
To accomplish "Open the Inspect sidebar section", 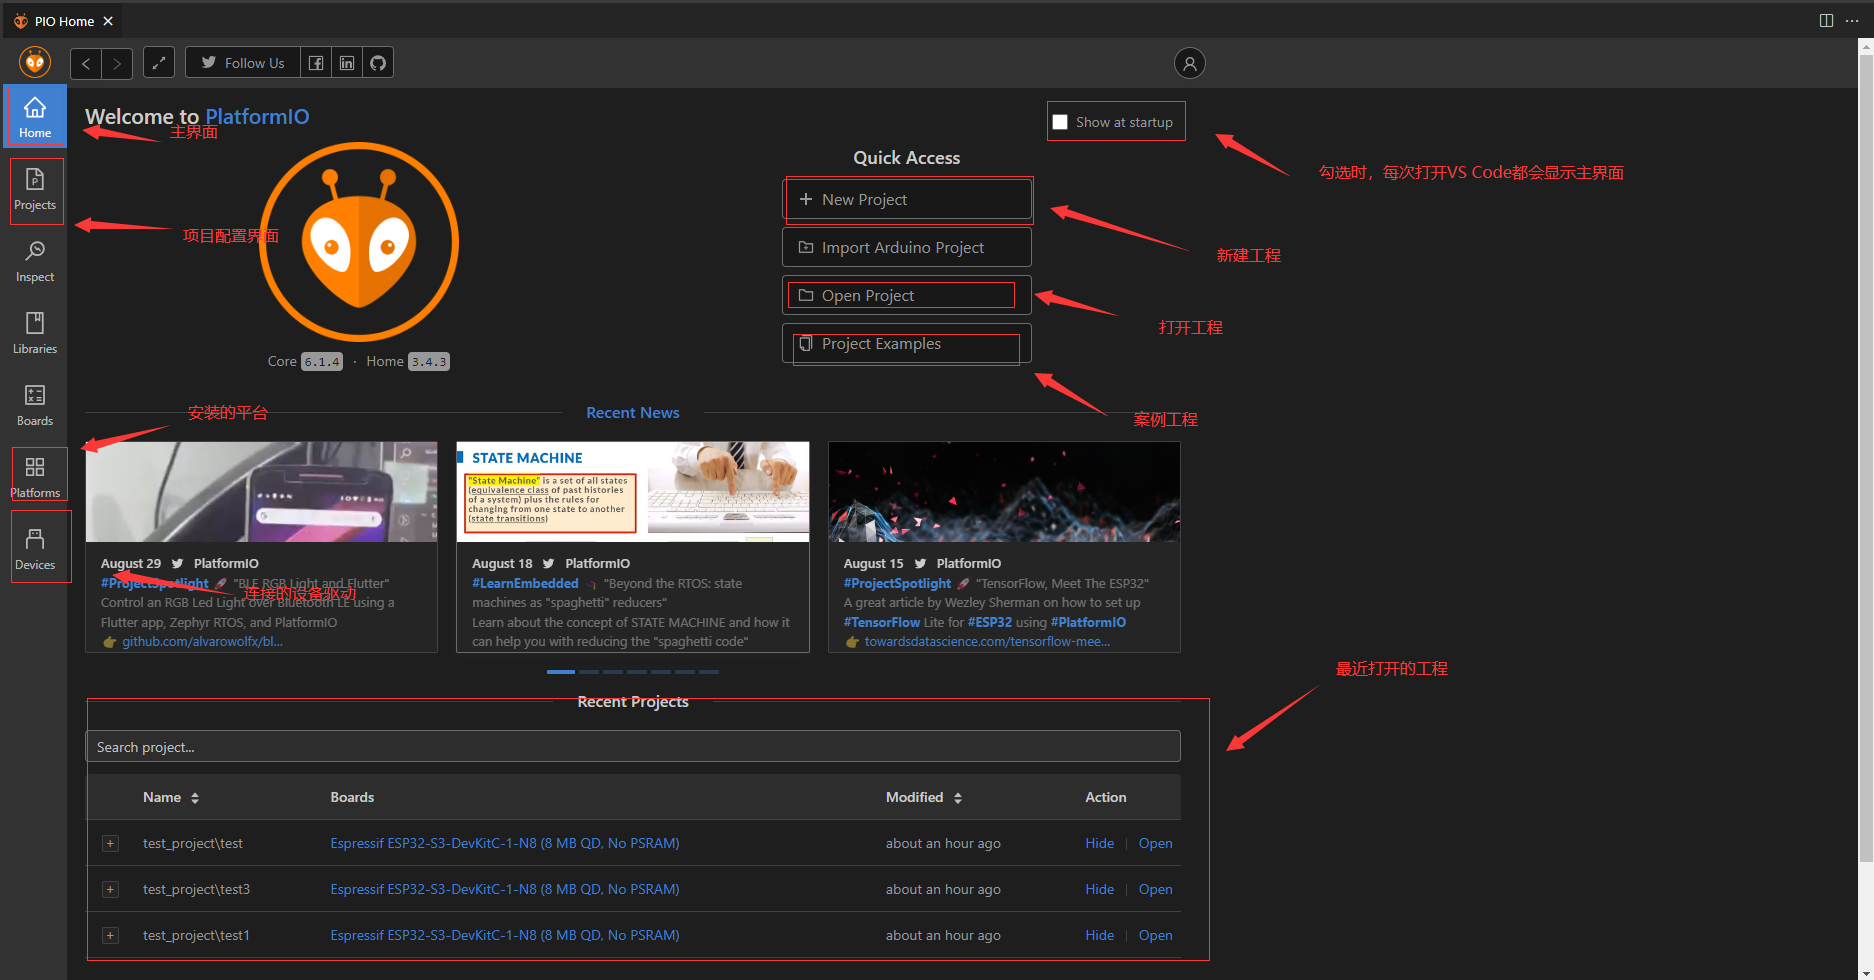I will coord(35,262).
